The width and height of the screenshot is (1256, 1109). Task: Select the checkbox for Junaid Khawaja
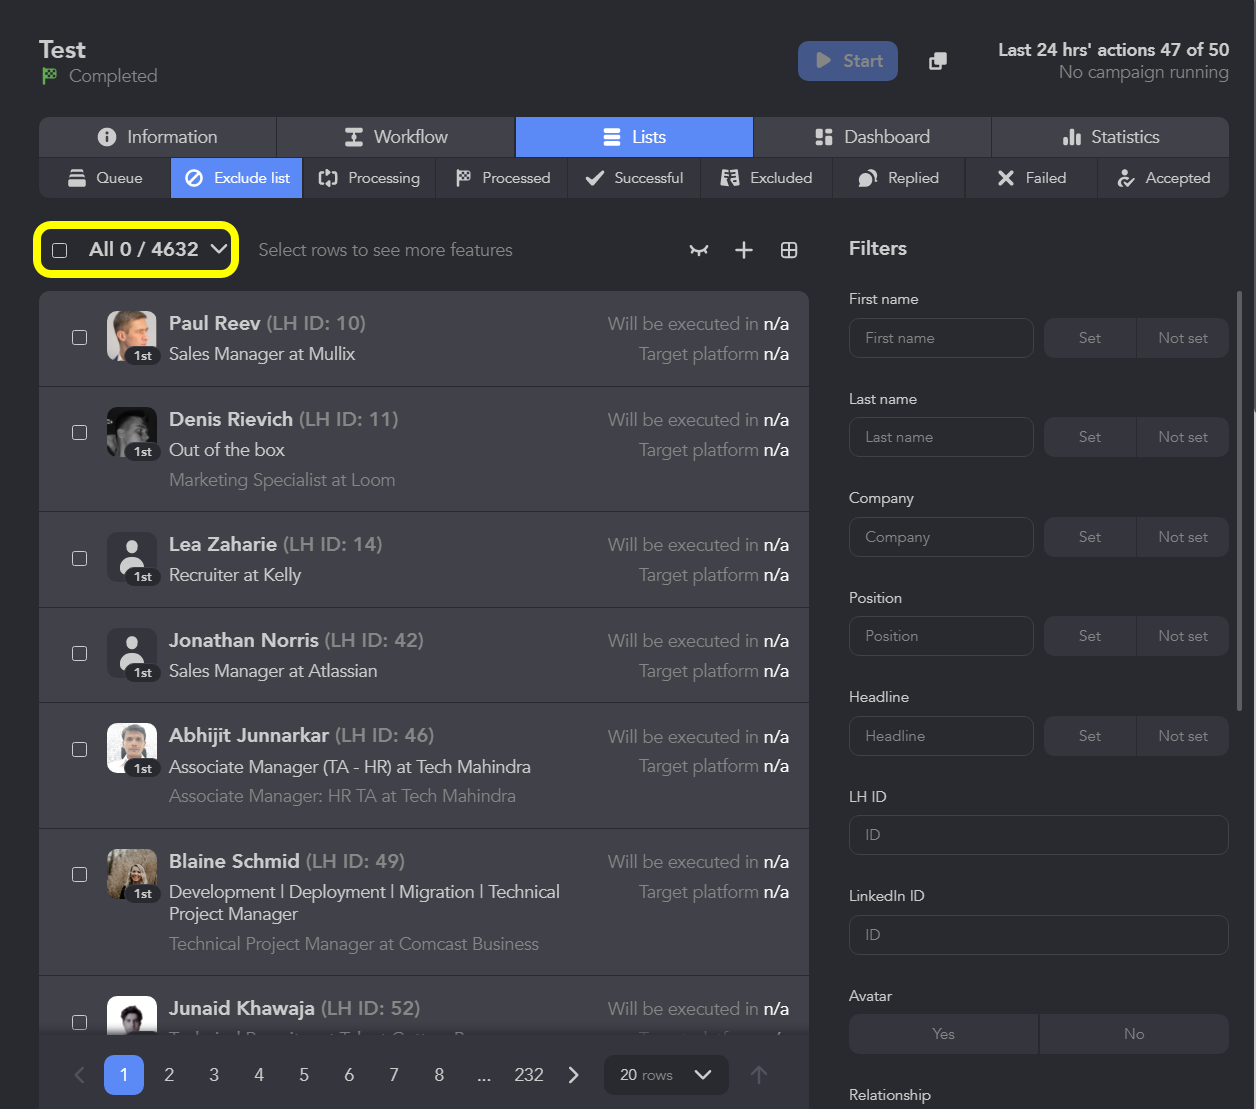coord(79,1022)
